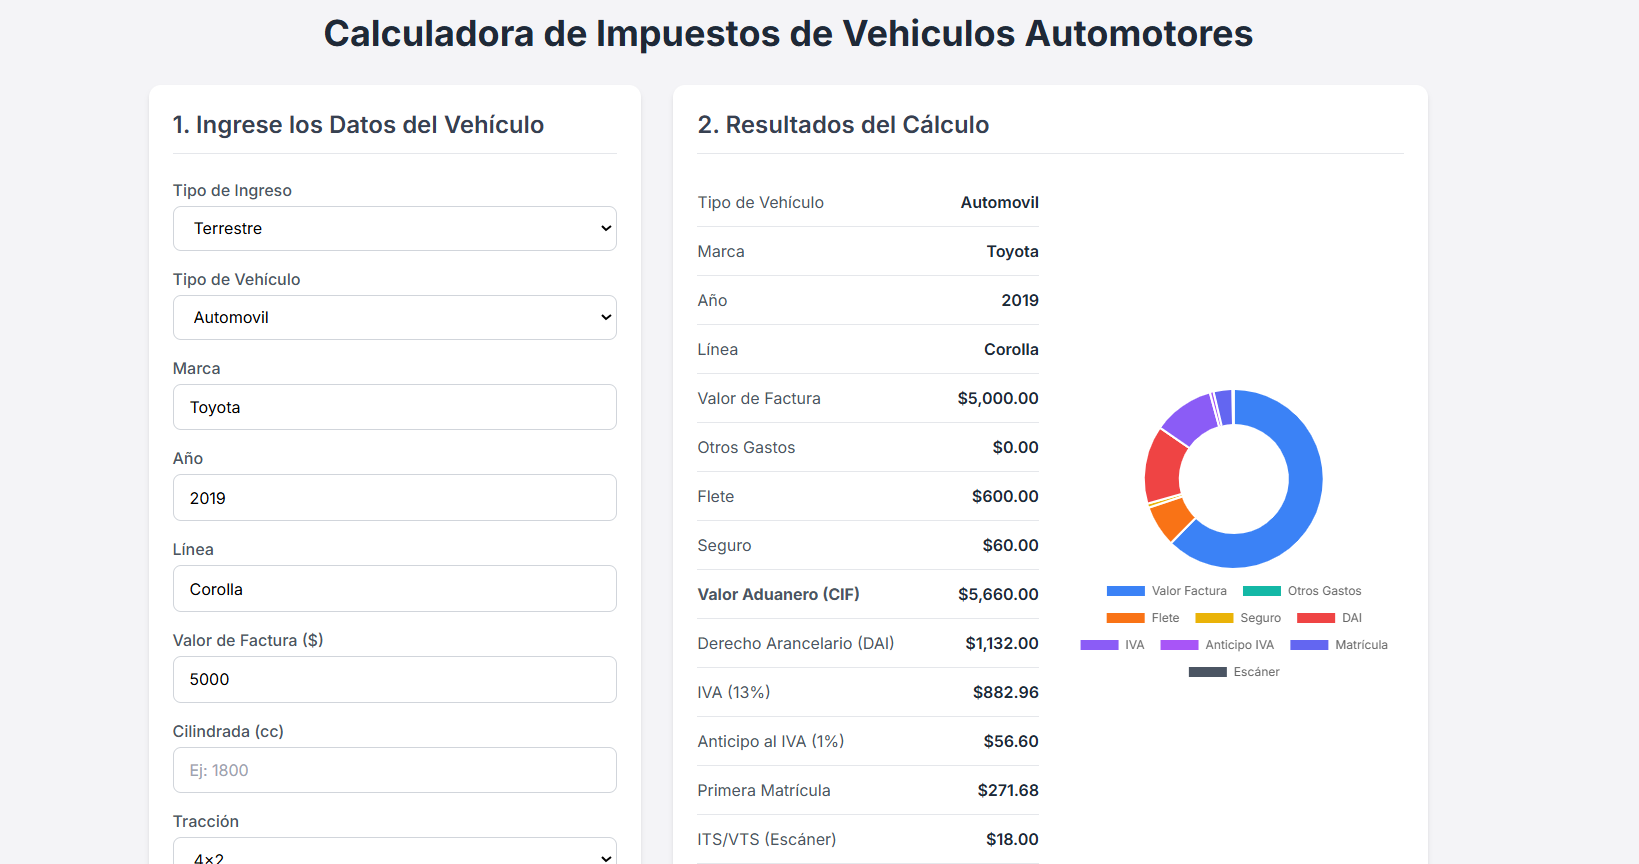Toggle the Valor Factura legend entry
Viewport: 1639px width, 864px height.
(x=1167, y=590)
